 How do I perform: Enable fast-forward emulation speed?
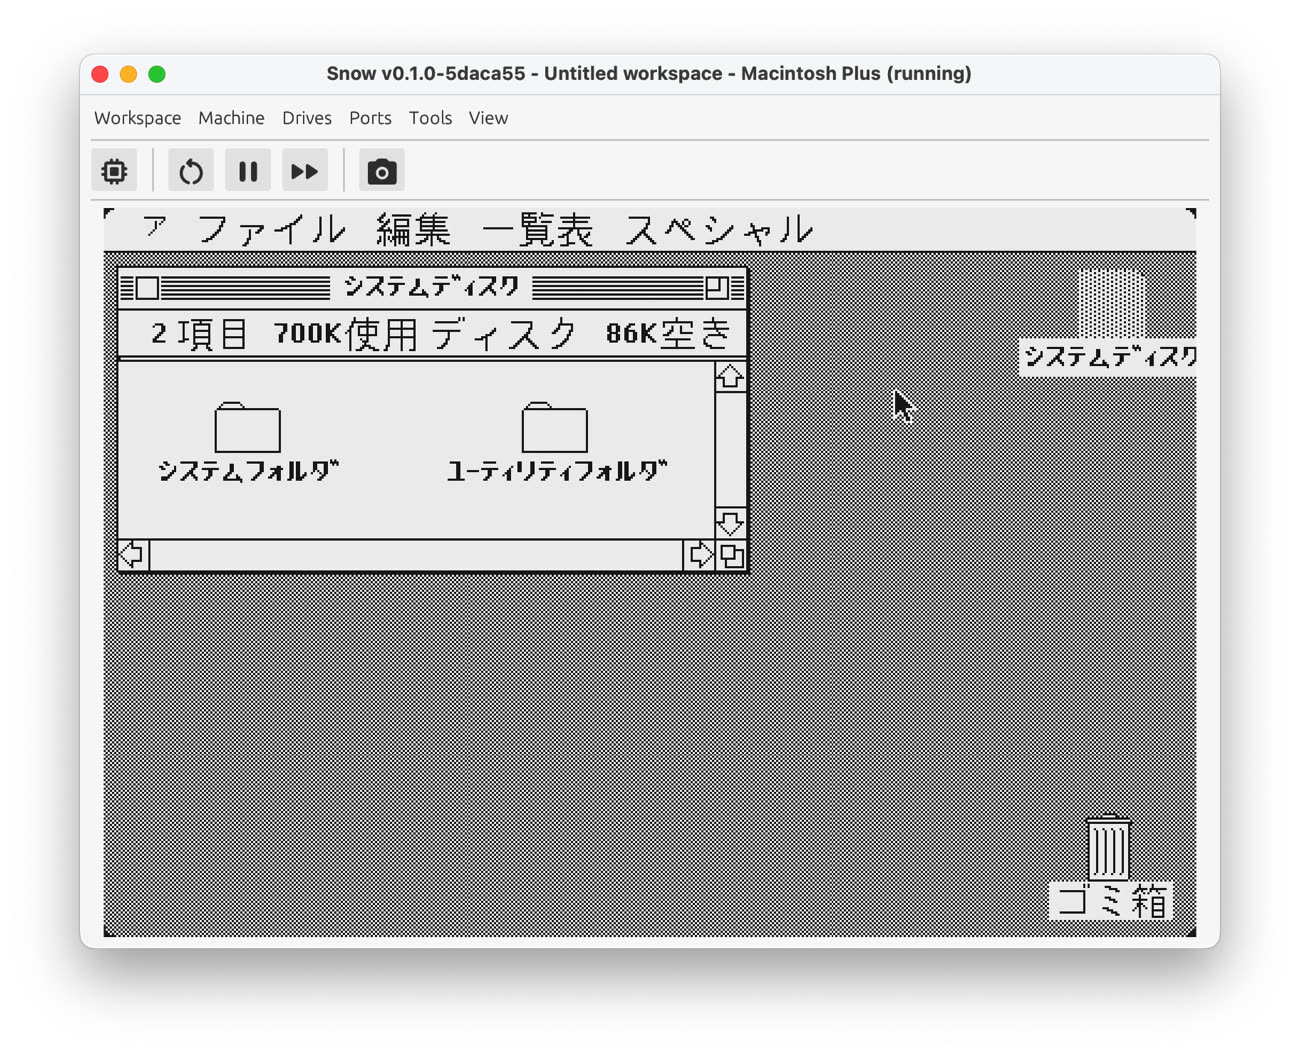[x=305, y=171]
